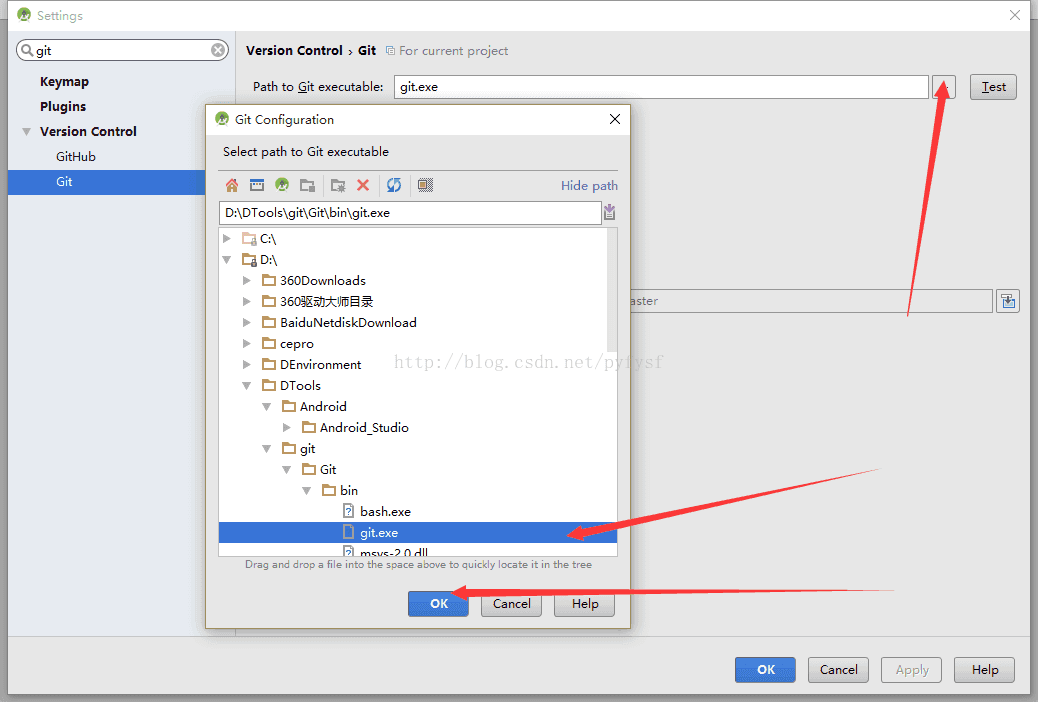Select Version Control in the sidebar

click(x=88, y=132)
